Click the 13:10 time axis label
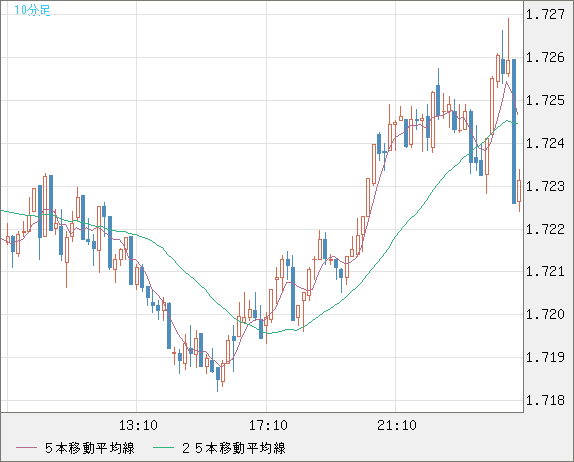Image resolution: width=574 pixels, height=462 pixels. click(x=138, y=425)
